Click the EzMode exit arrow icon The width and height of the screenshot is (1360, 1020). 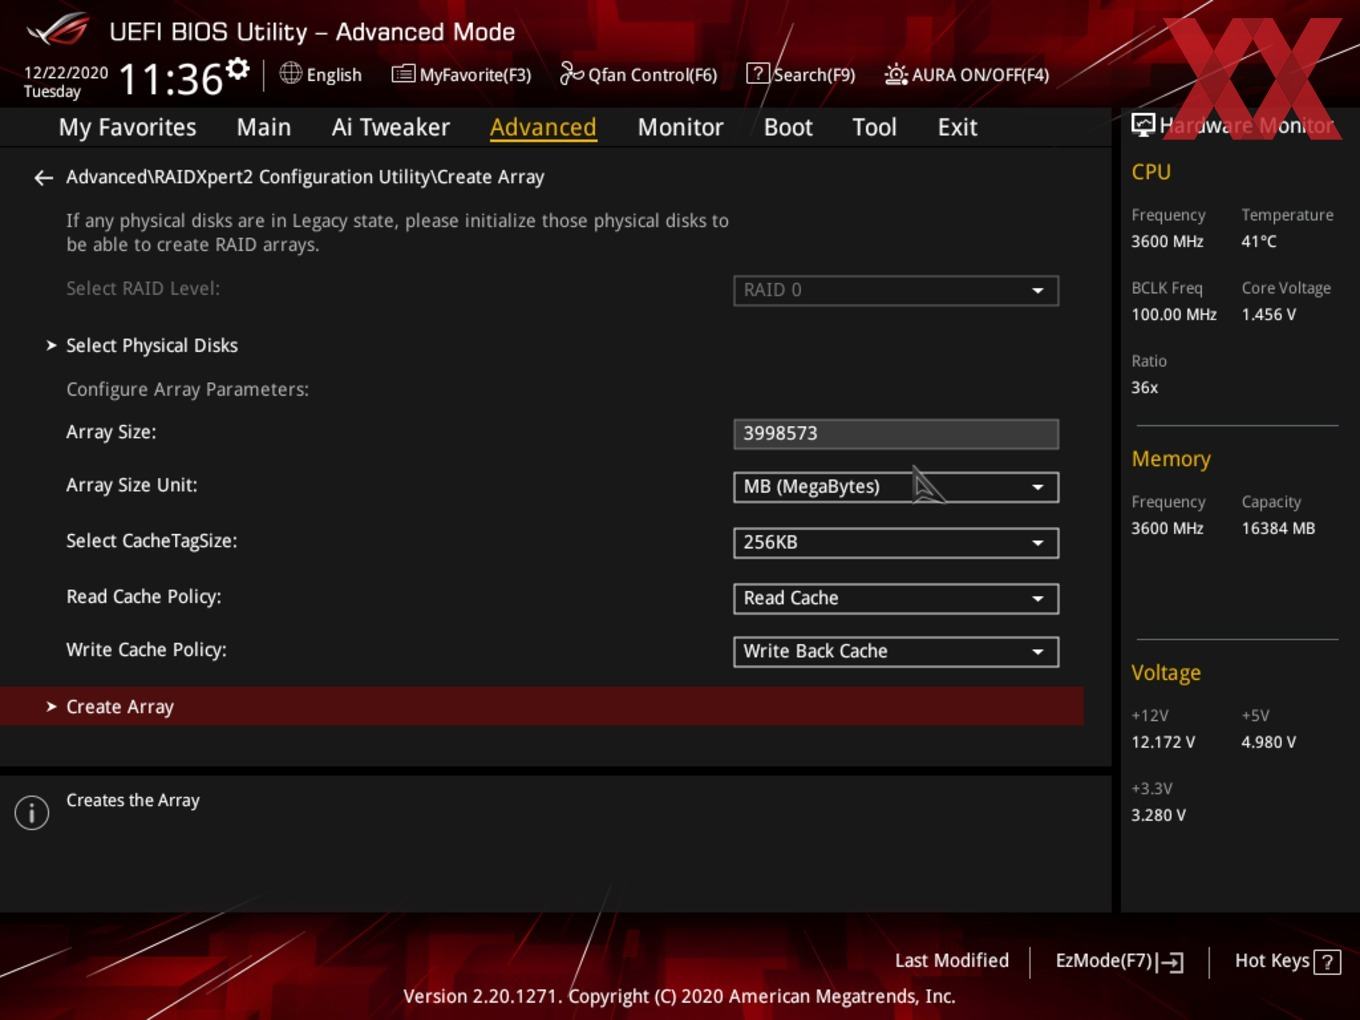tap(1170, 962)
